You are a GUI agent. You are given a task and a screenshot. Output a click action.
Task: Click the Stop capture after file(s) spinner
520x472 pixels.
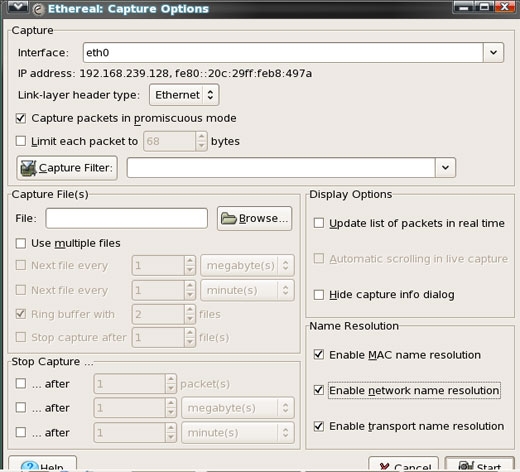tap(164, 337)
